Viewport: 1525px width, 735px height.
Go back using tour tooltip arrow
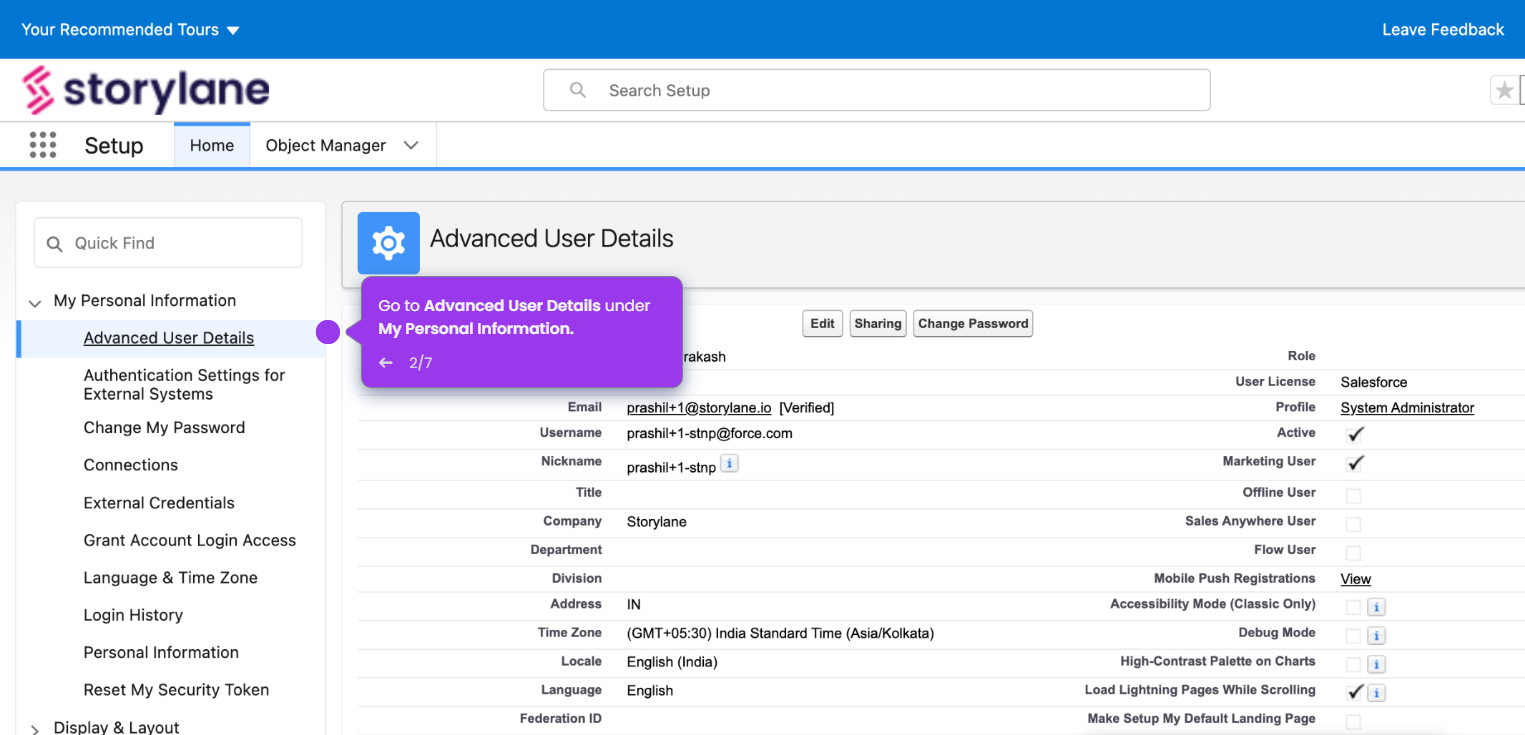[386, 363]
